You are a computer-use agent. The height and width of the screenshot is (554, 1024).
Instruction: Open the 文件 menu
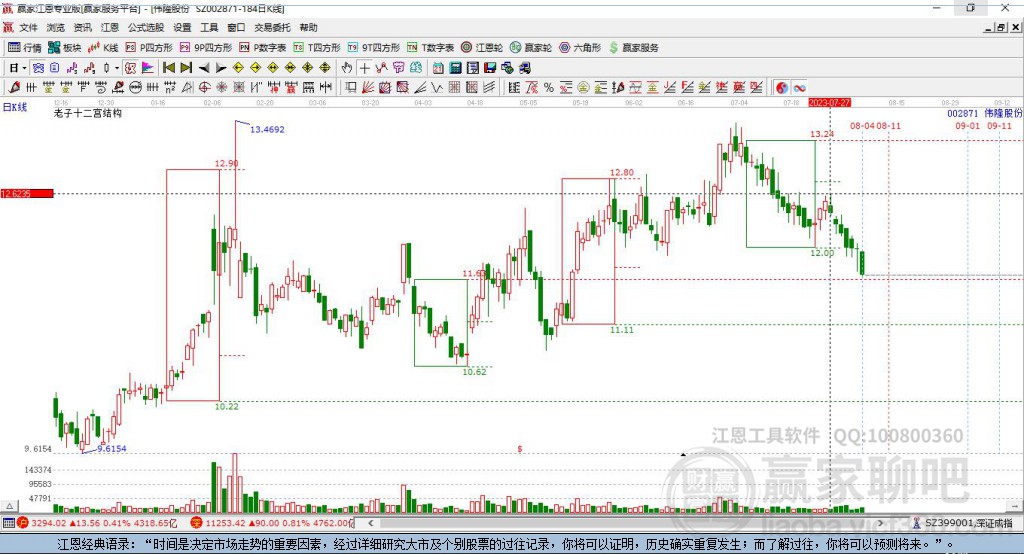coord(28,27)
